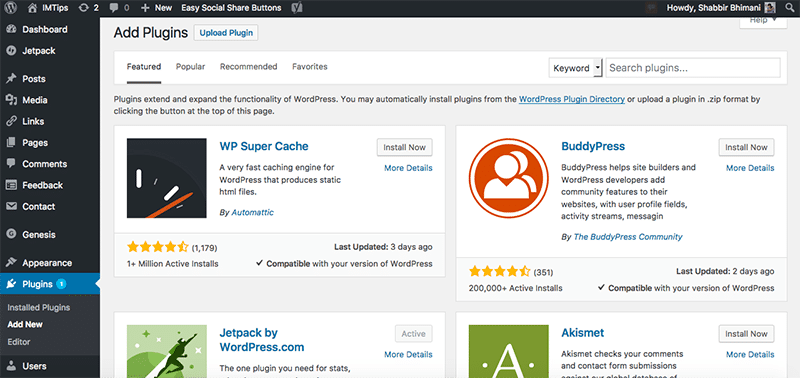Open the Dashboard sidebar item
Viewport: 800px width, 378px height.
coord(50,30)
